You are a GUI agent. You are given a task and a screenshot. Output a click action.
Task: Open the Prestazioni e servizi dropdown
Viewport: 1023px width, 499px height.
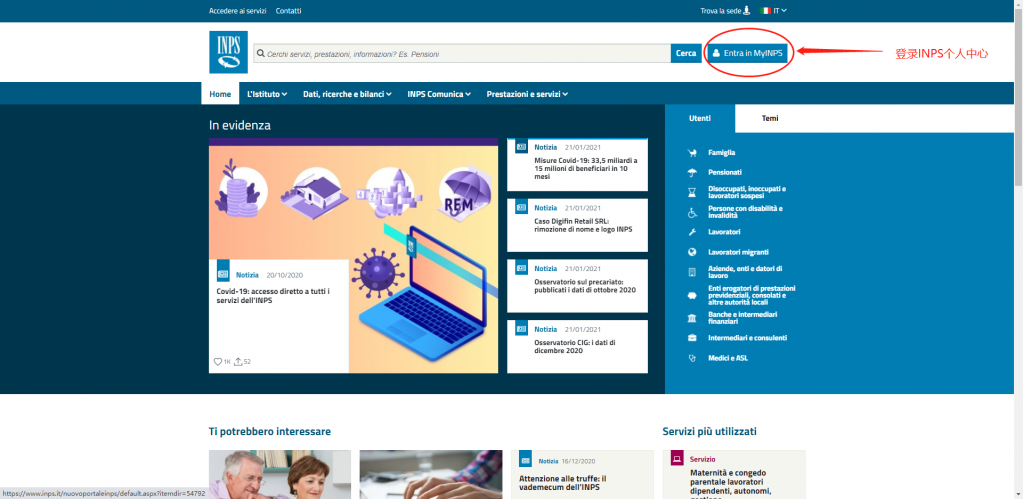(x=527, y=94)
